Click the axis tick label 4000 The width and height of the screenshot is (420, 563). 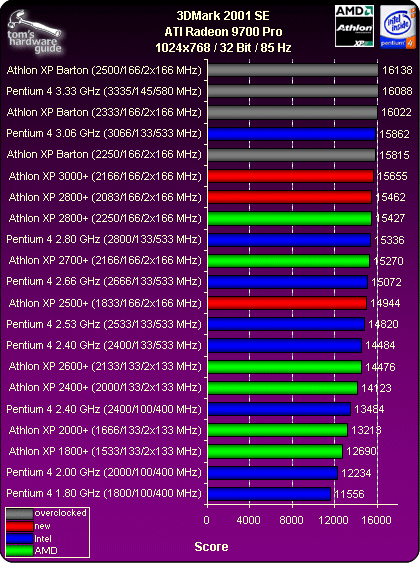point(248,520)
